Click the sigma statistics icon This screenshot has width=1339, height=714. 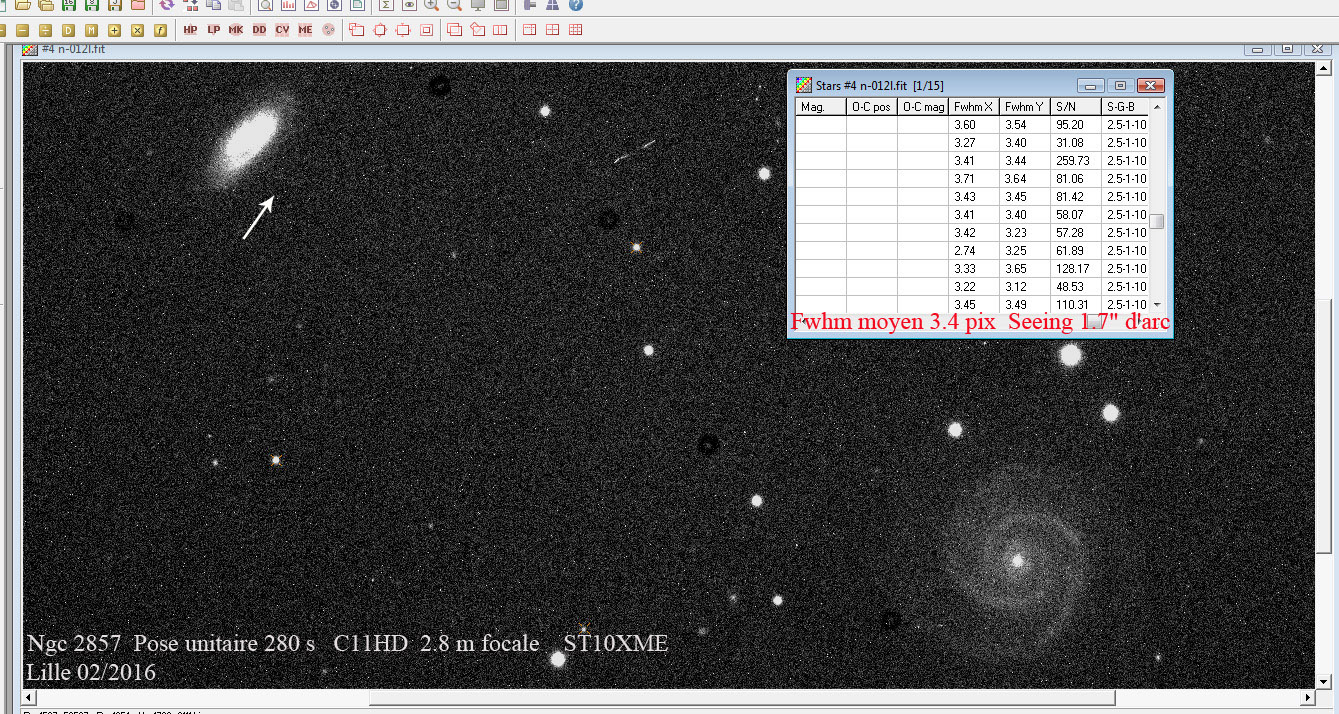coord(385,5)
